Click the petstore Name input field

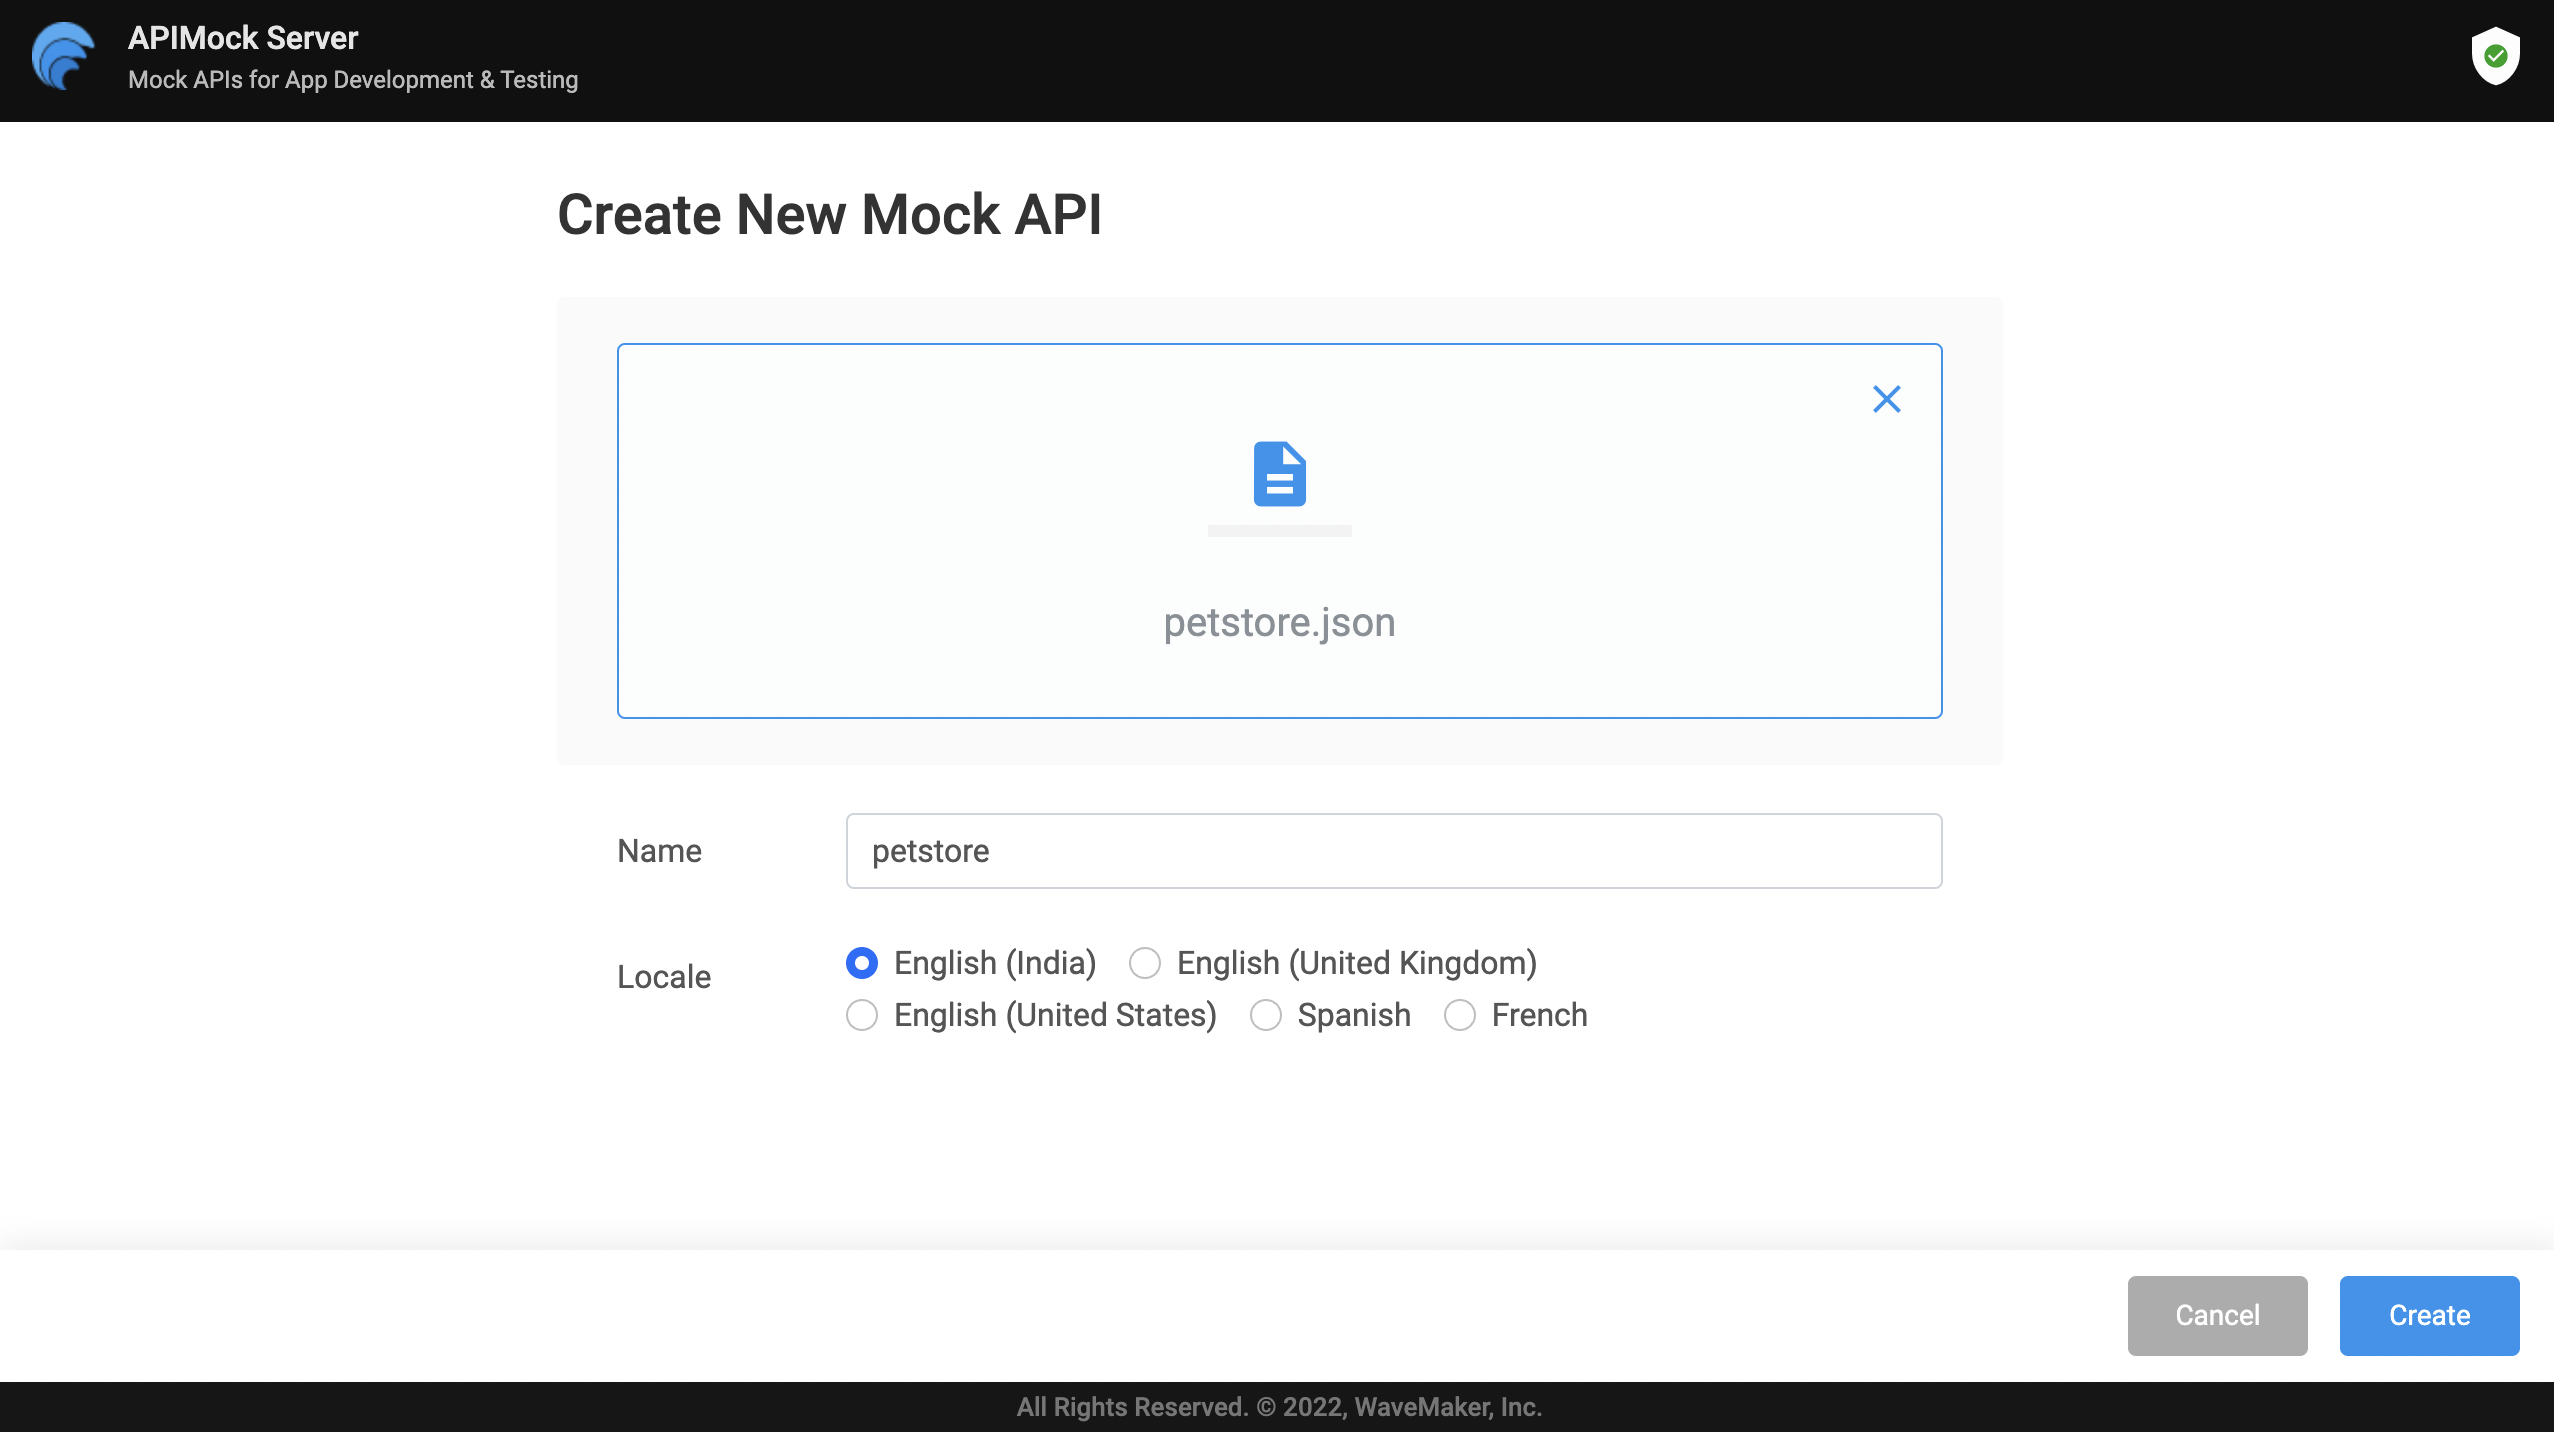click(x=1393, y=851)
